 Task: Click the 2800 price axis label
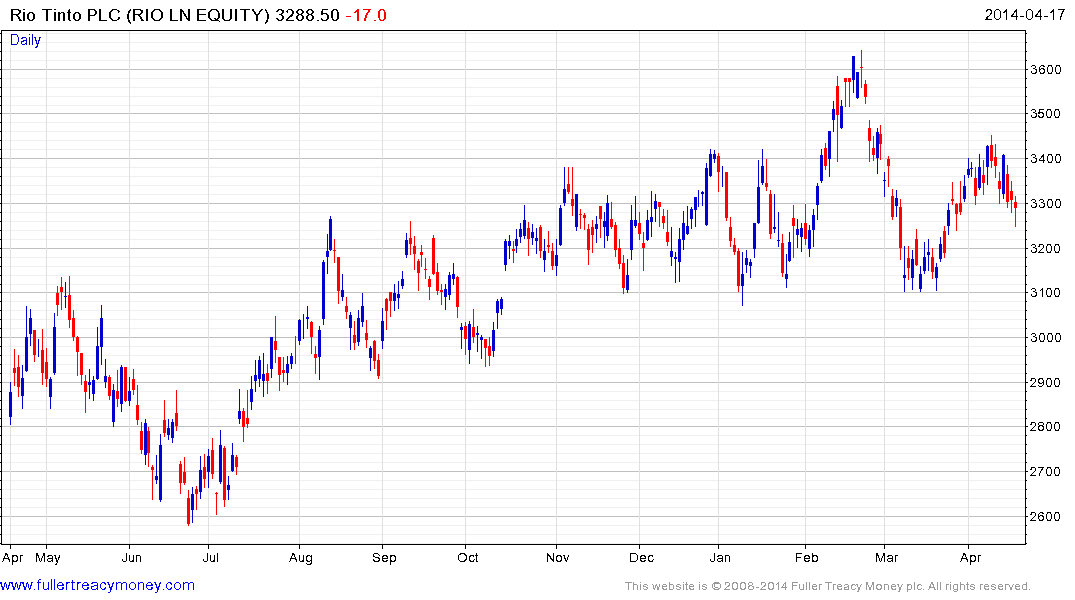point(1046,427)
